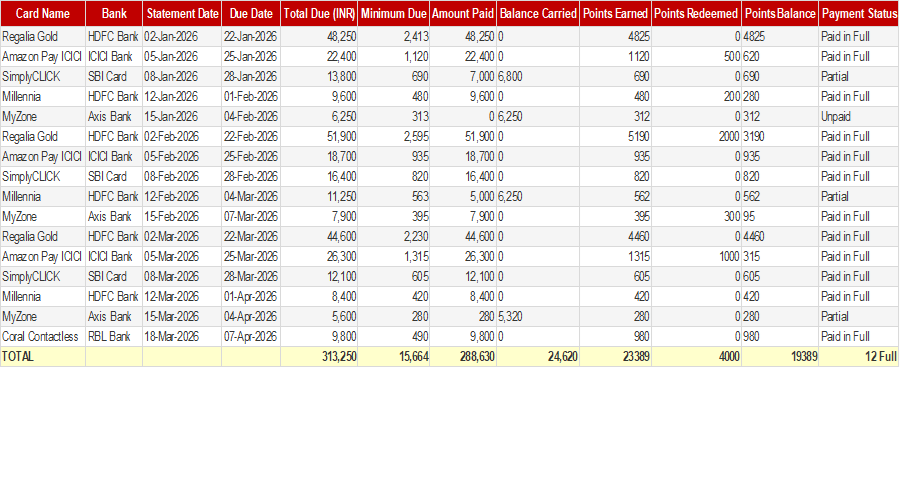
Task: Select the Points Redeemed header
Action: (696, 14)
